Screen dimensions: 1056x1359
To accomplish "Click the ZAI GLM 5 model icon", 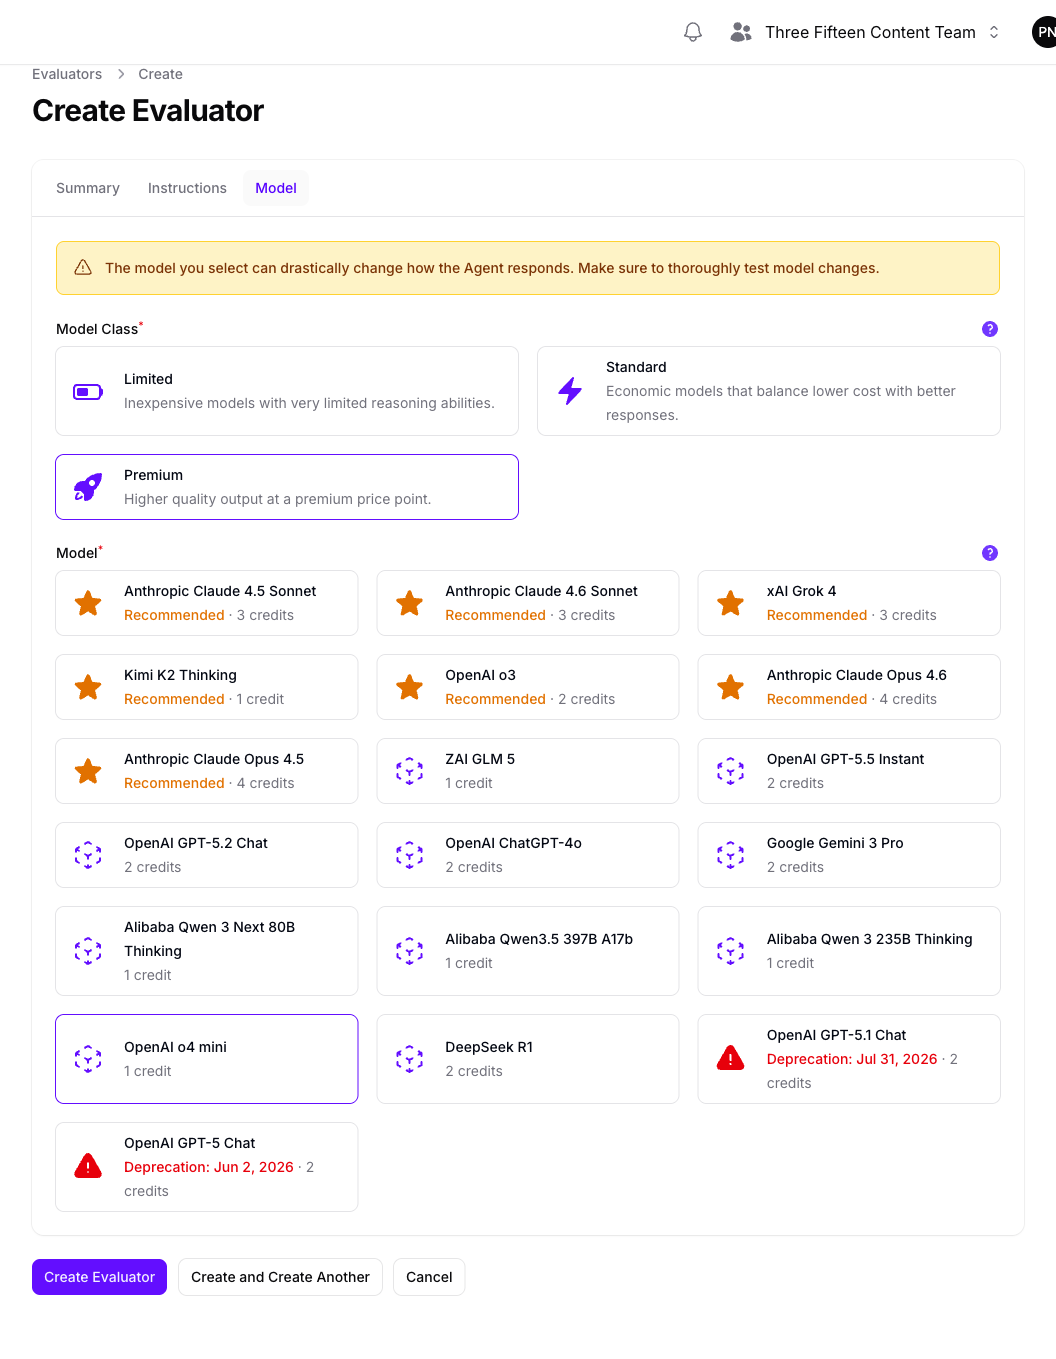I will tap(410, 771).
